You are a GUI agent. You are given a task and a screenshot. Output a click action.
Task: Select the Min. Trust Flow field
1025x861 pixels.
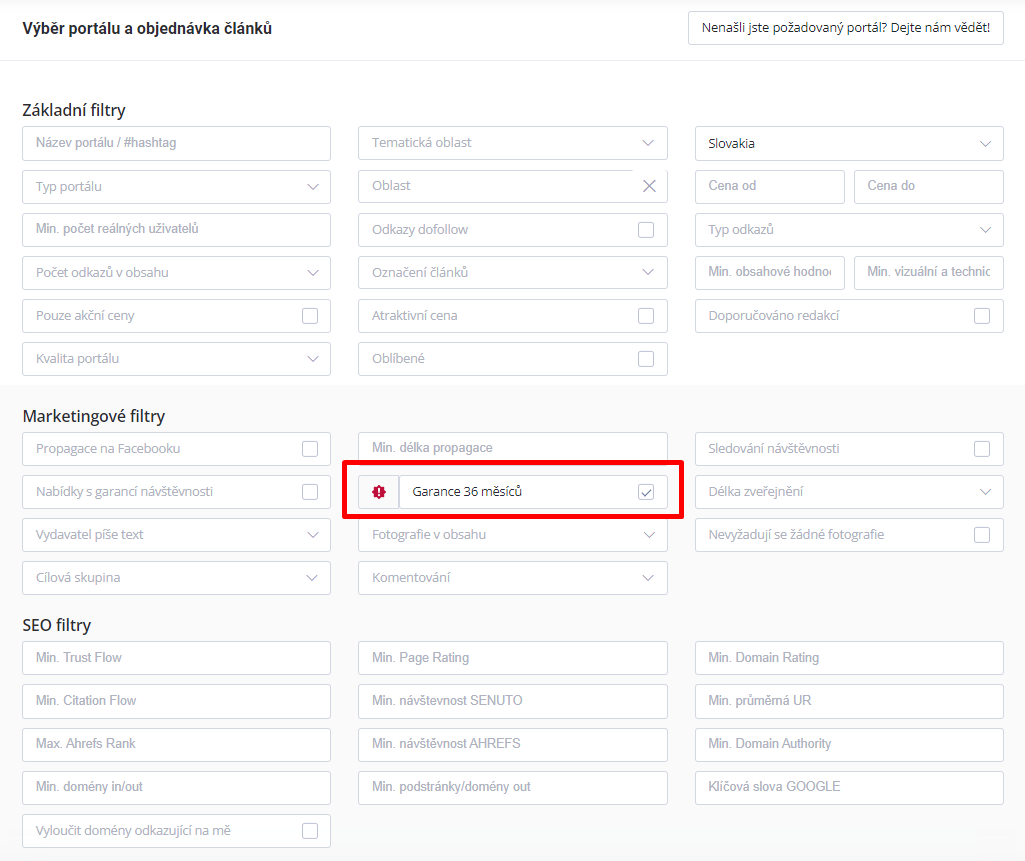click(x=176, y=658)
